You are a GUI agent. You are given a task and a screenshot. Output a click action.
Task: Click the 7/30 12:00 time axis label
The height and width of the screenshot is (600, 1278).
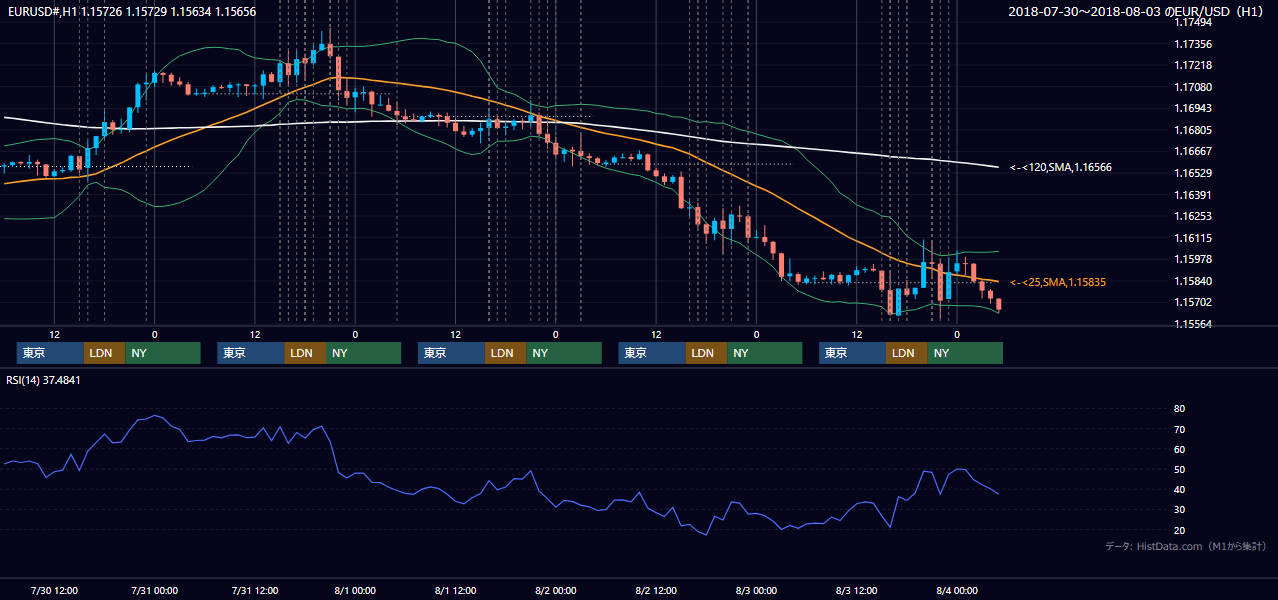(x=54, y=590)
